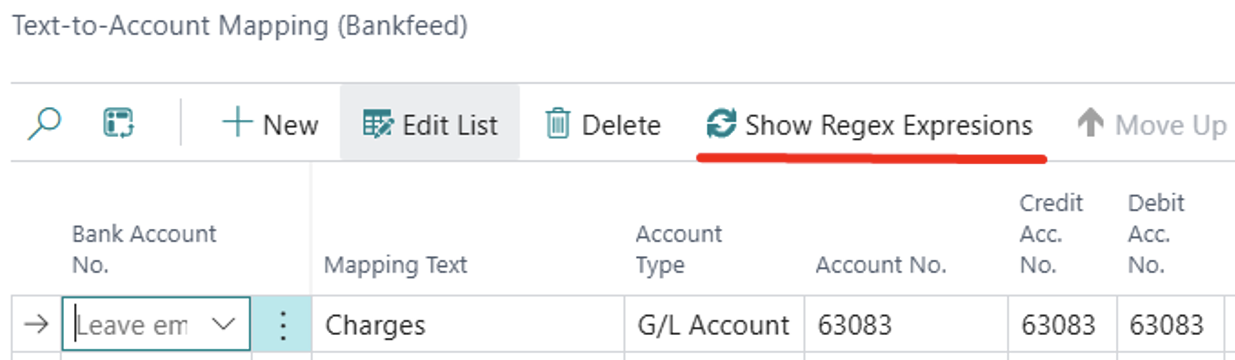Open the list analysis view icon
The image size is (1235, 360).
[x=119, y=124]
